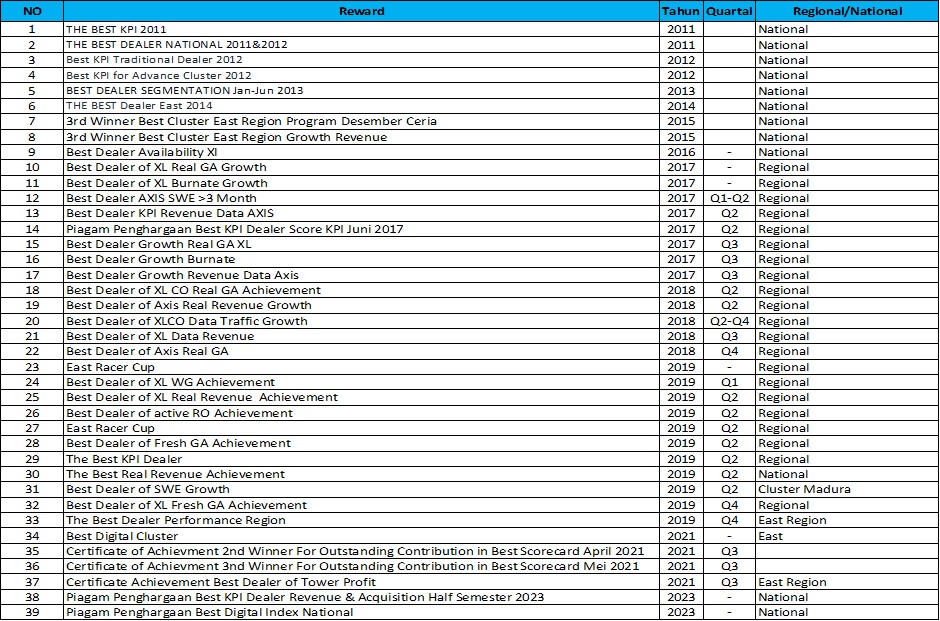The height and width of the screenshot is (621, 940).
Task: Select the year 2016 cell
Action: (x=681, y=152)
